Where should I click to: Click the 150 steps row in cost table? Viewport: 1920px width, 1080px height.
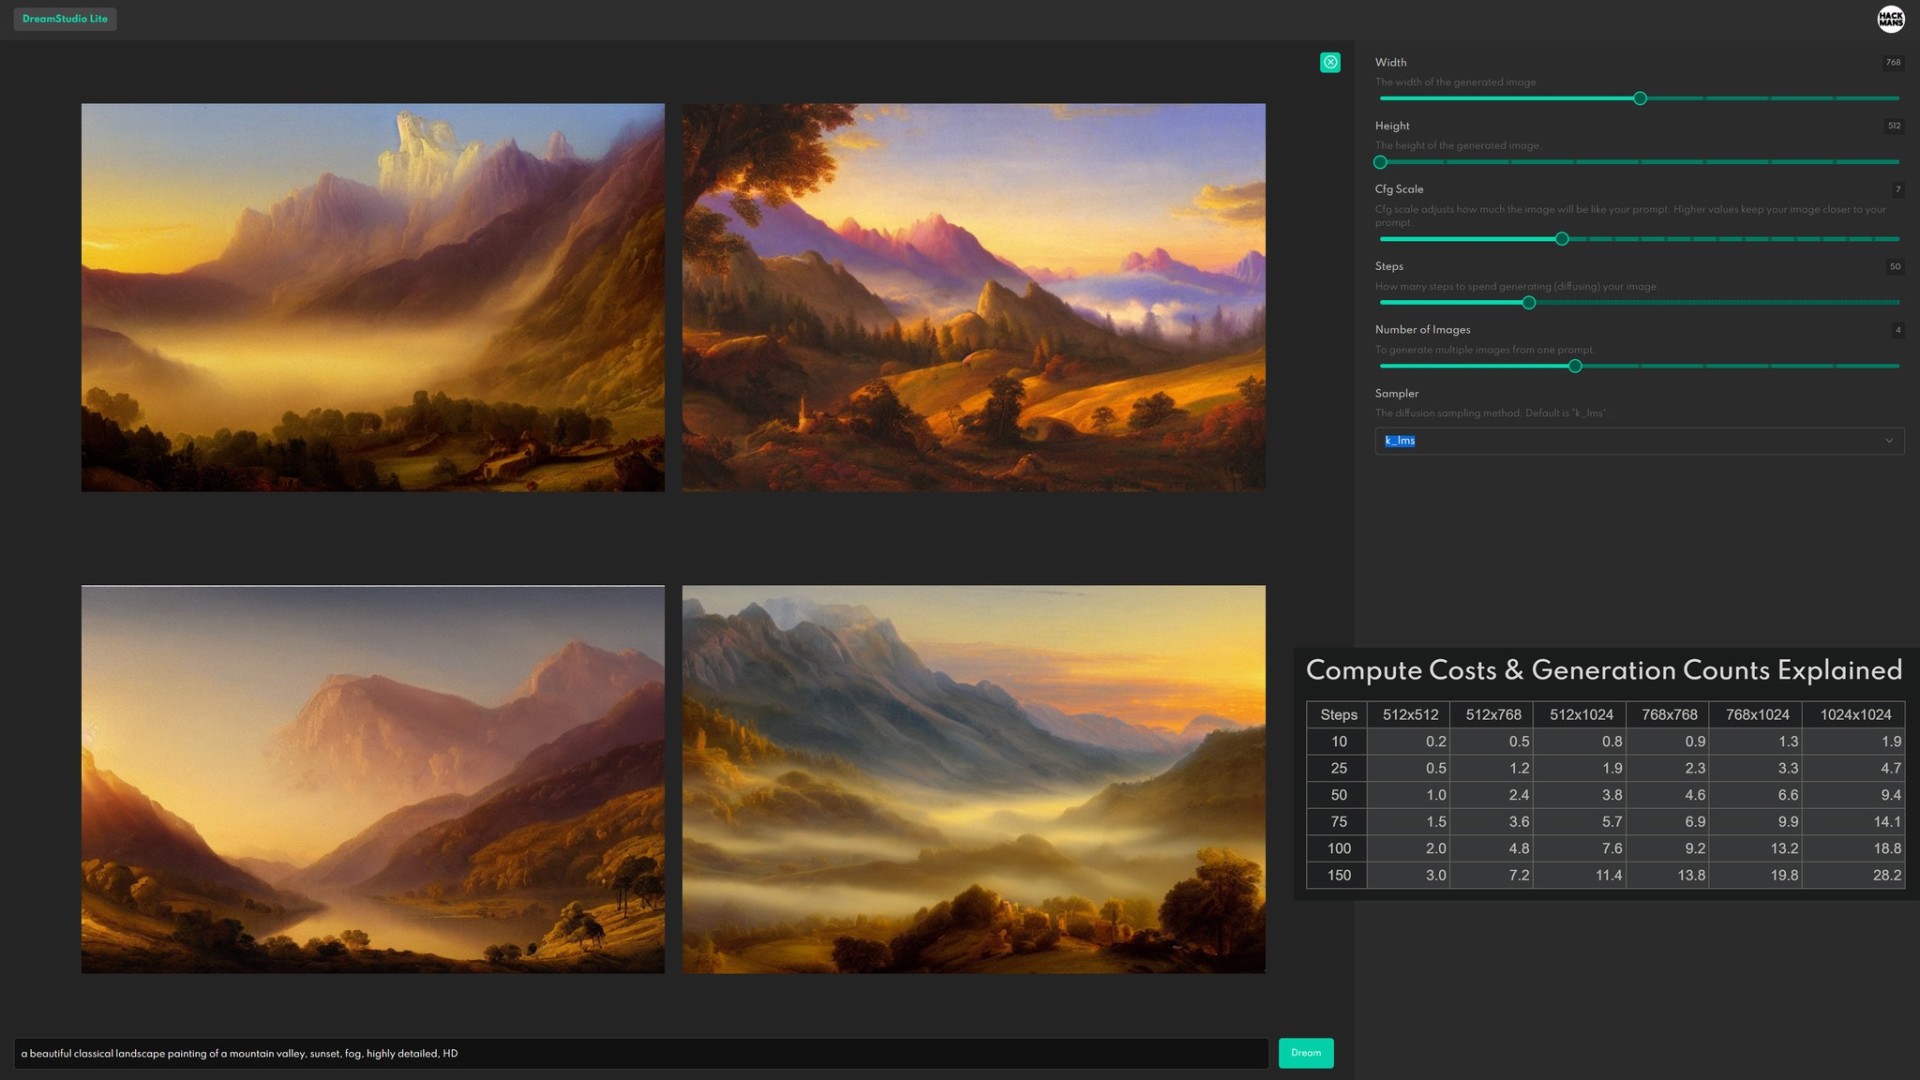coord(1339,875)
